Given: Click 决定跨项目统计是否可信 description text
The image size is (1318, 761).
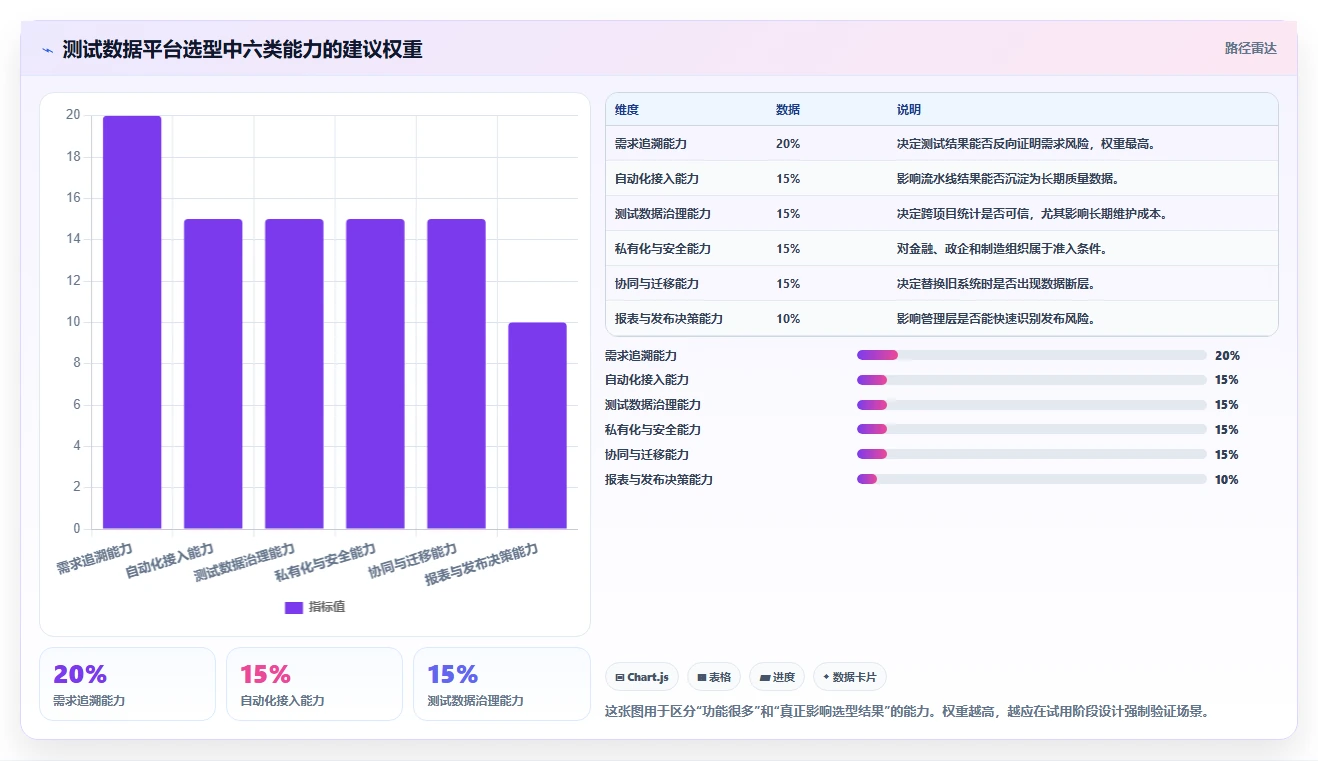Looking at the screenshot, I should pos(1032,214).
